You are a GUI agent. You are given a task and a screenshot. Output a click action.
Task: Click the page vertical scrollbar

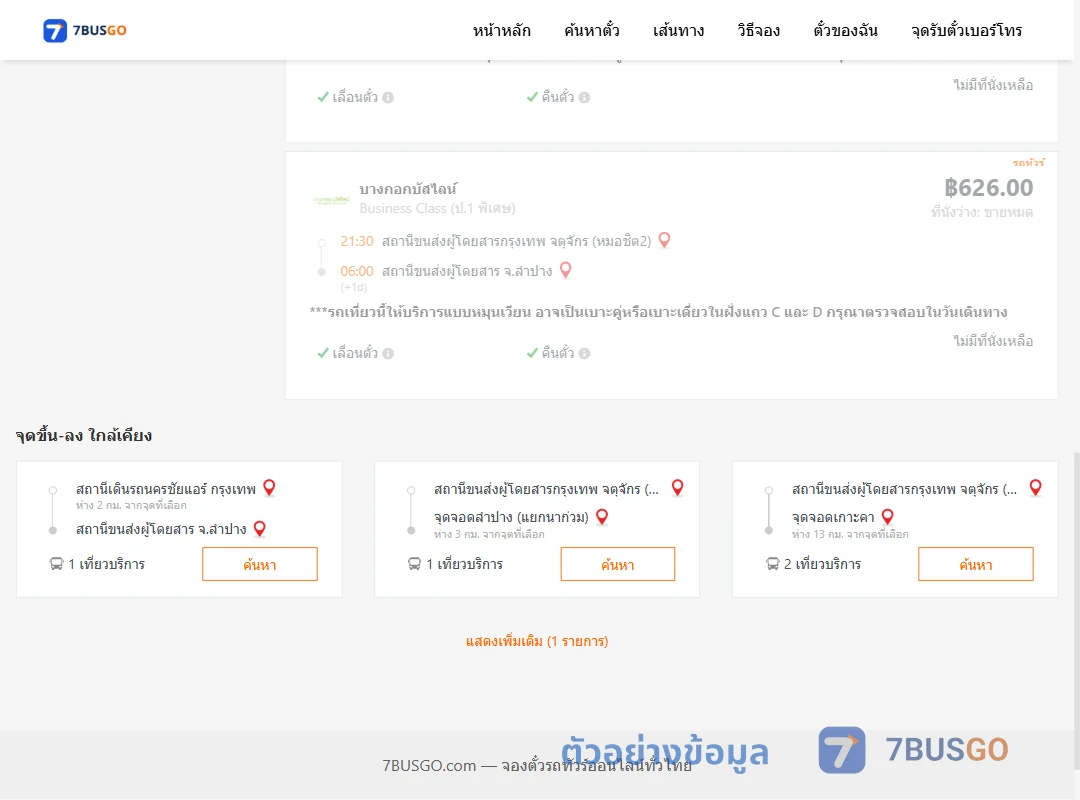1076,611
